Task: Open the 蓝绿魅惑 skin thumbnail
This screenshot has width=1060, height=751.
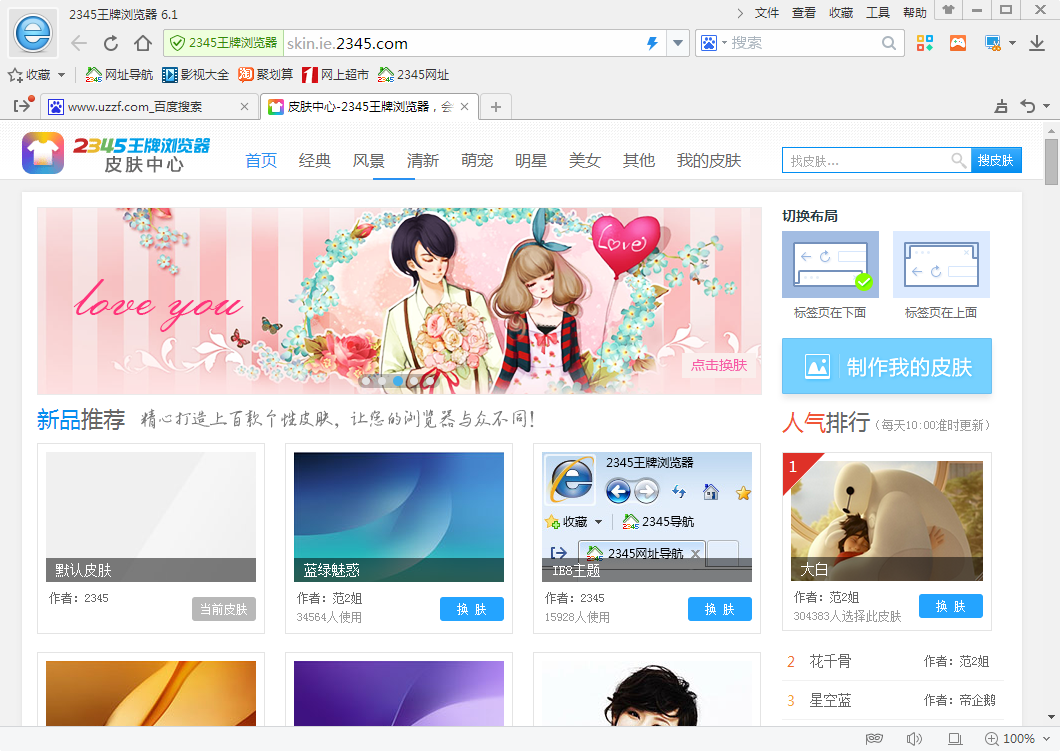Action: coord(399,517)
